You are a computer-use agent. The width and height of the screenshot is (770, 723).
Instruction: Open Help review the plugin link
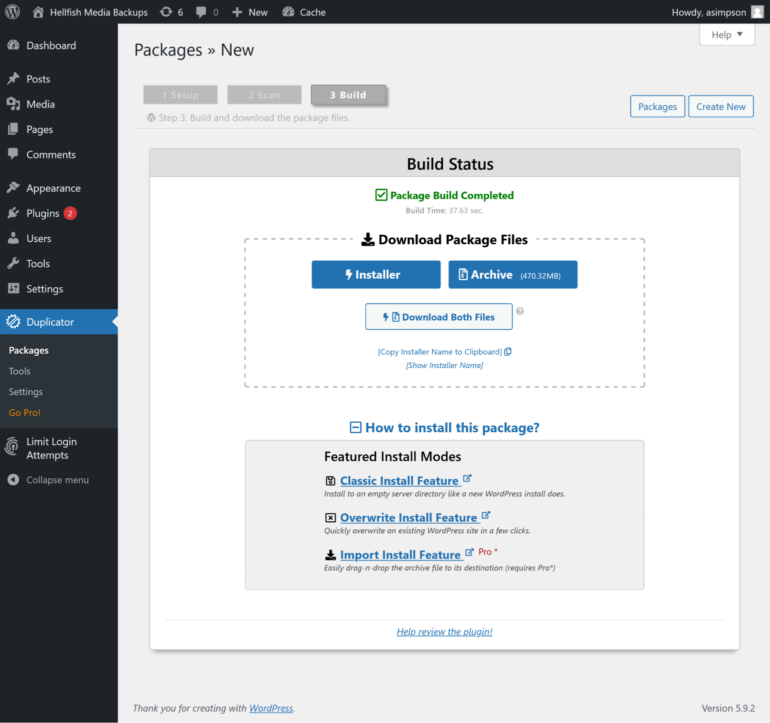click(x=444, y=632)
